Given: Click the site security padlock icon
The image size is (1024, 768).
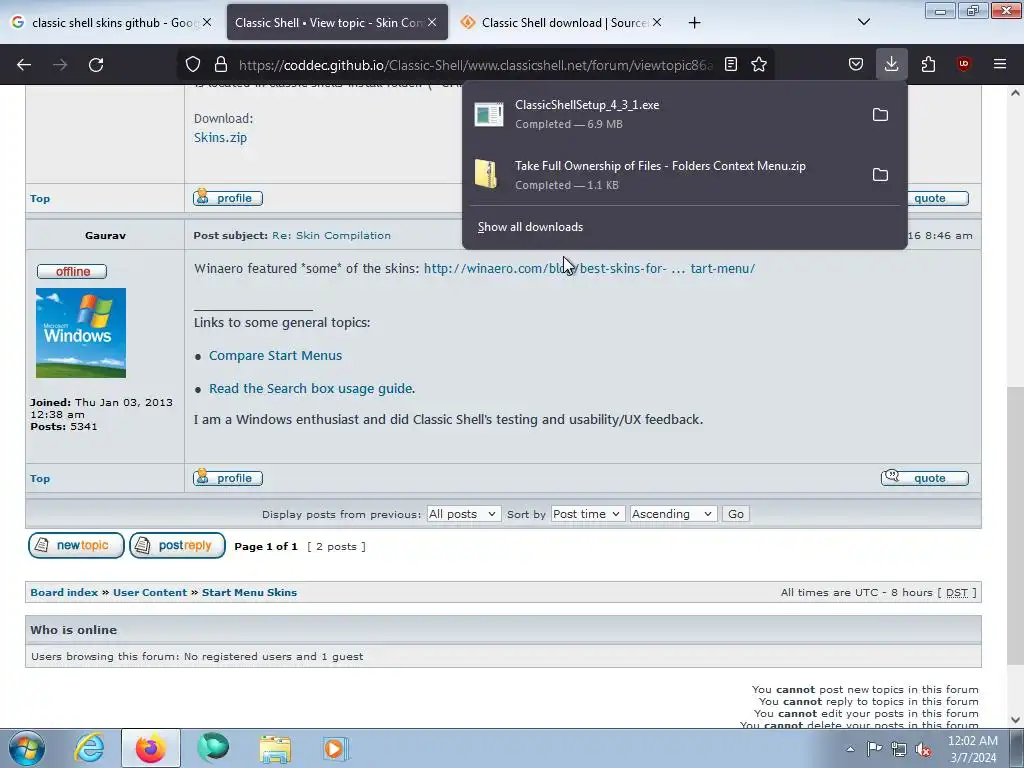Looking at the screenshot, I should pyautogui.click(x=221, y=64).
